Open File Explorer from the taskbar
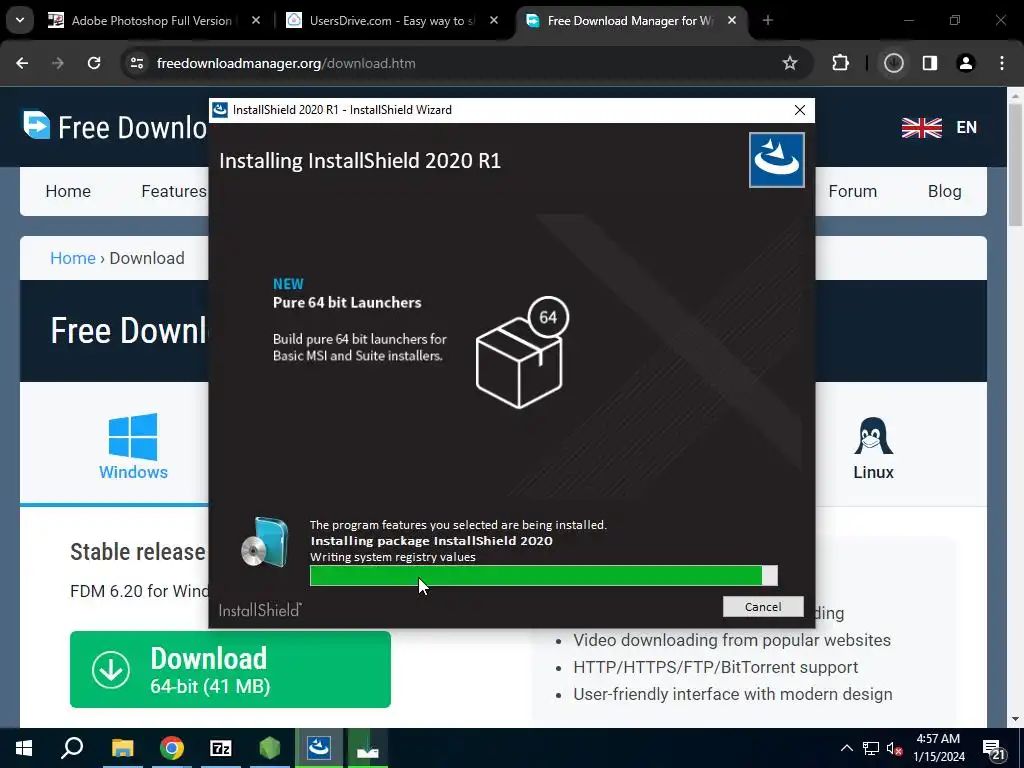Screen dimensions: 1024x768 click(x=122, y=748)
